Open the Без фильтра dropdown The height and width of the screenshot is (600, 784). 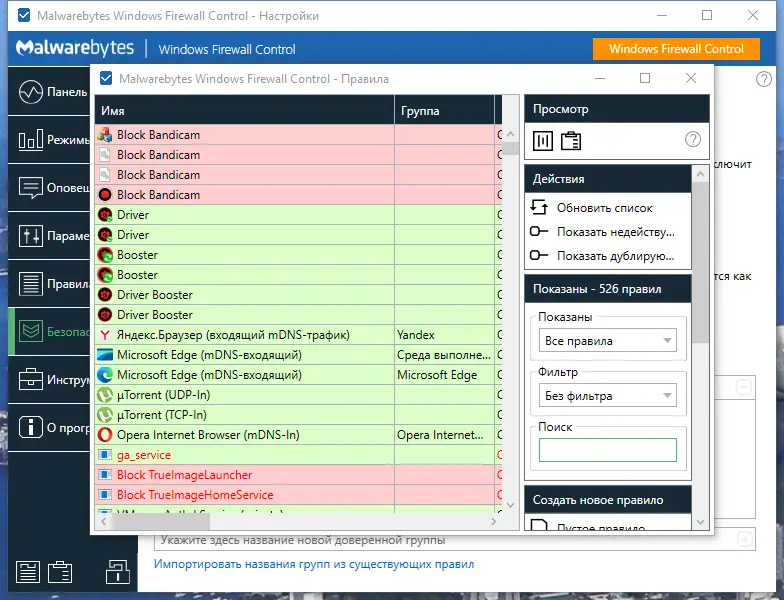tap(608, 396)
